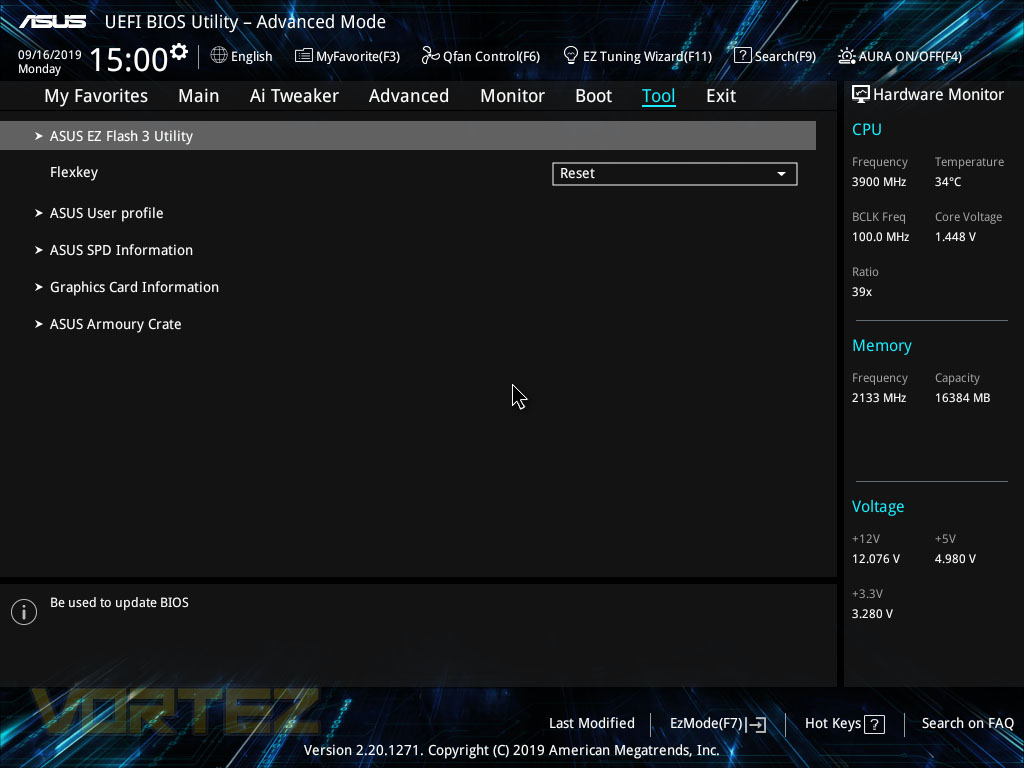
Task: Switch to Boot tab
Action: (593, 96)
